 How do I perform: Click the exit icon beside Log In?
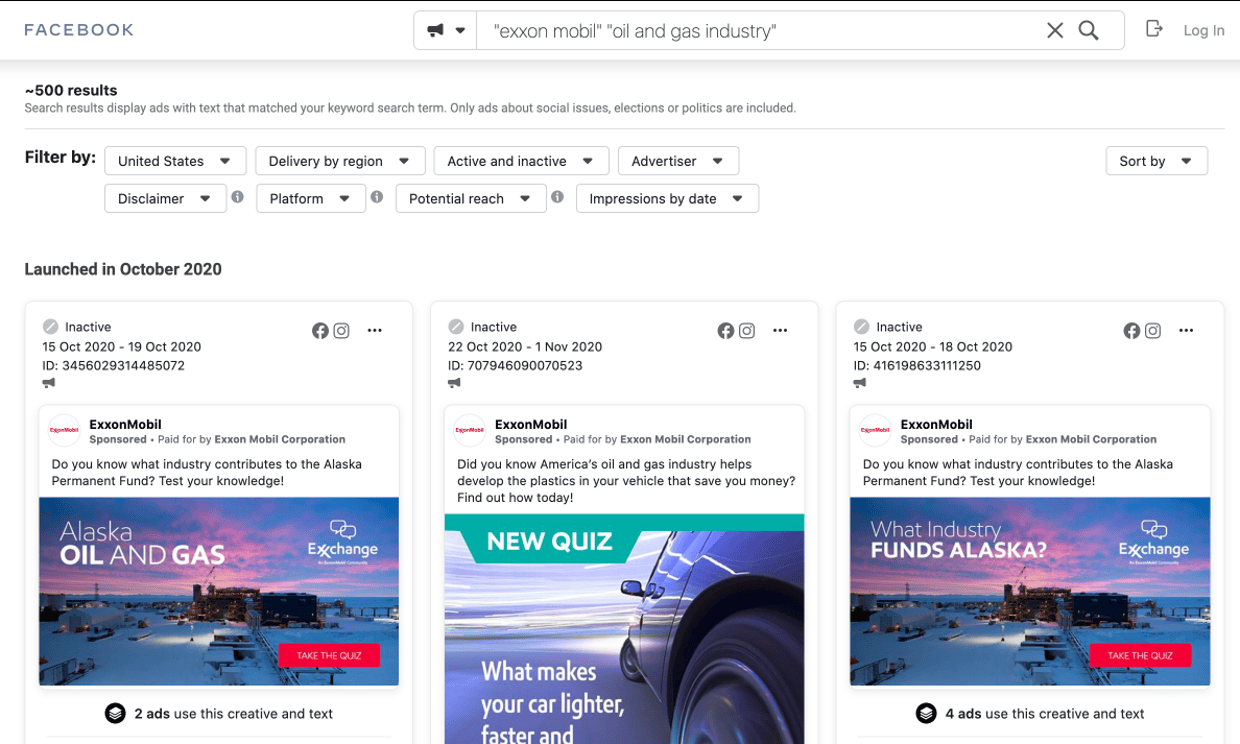[x=1154, y=29]
